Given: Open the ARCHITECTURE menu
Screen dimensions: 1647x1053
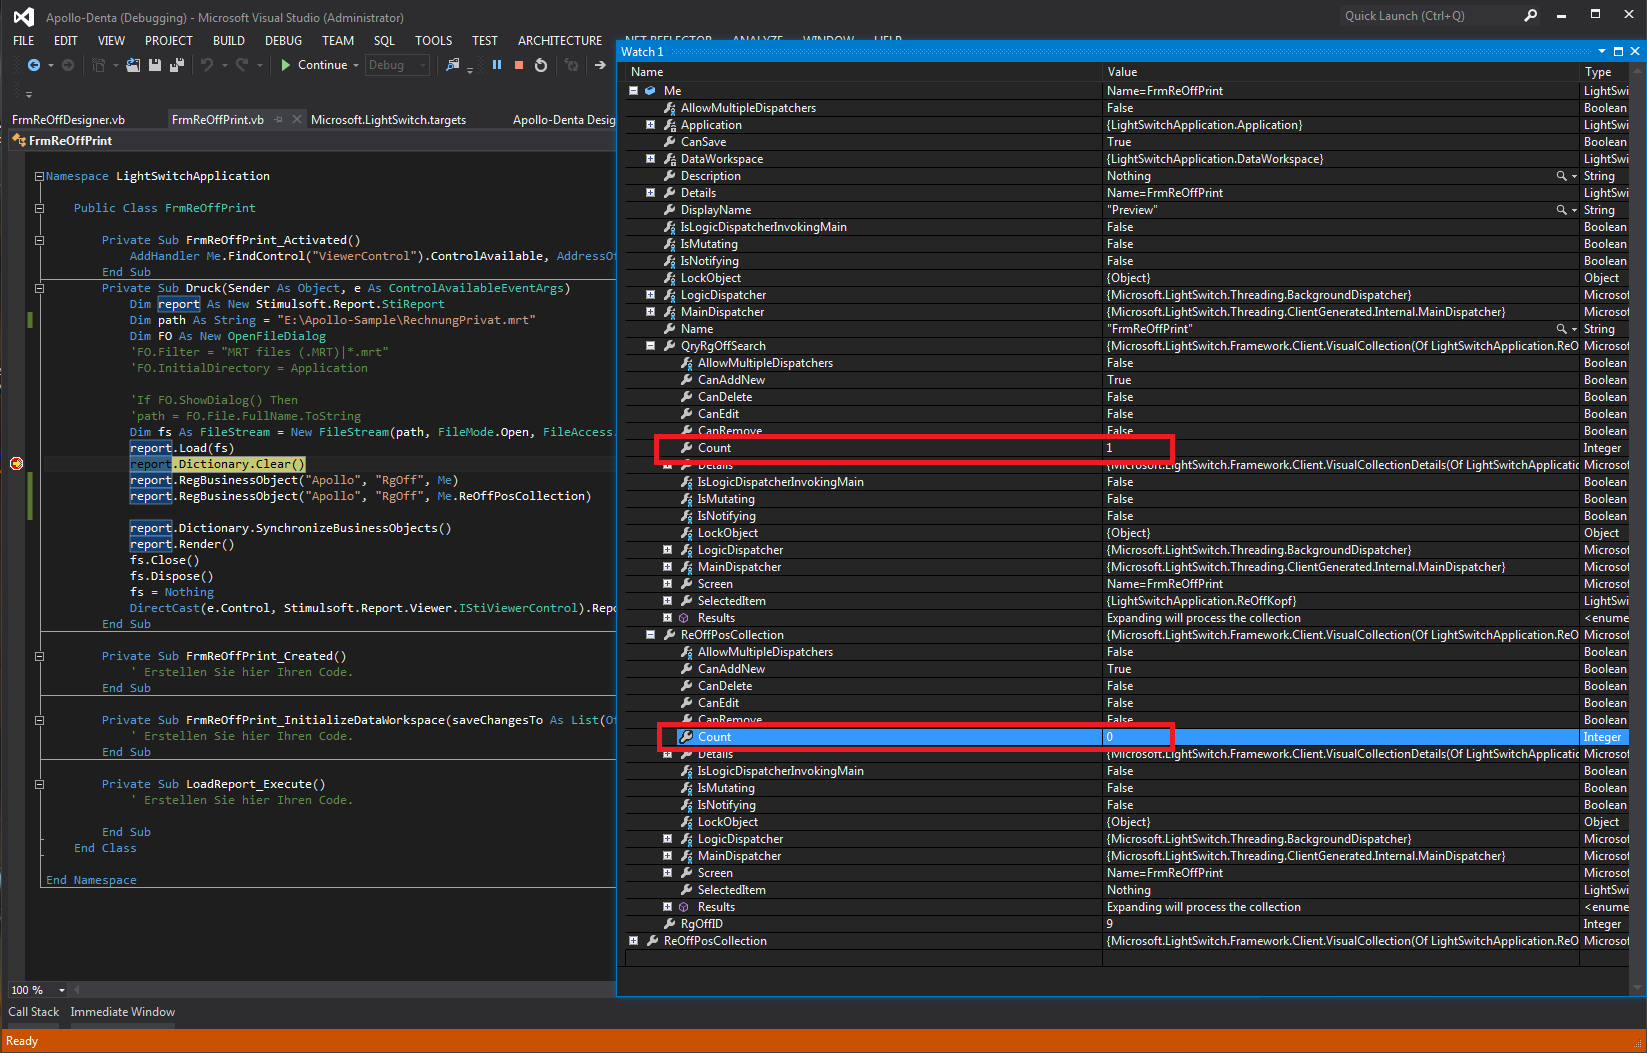Looking at the screenshot, I should click(x=560, y=41).
